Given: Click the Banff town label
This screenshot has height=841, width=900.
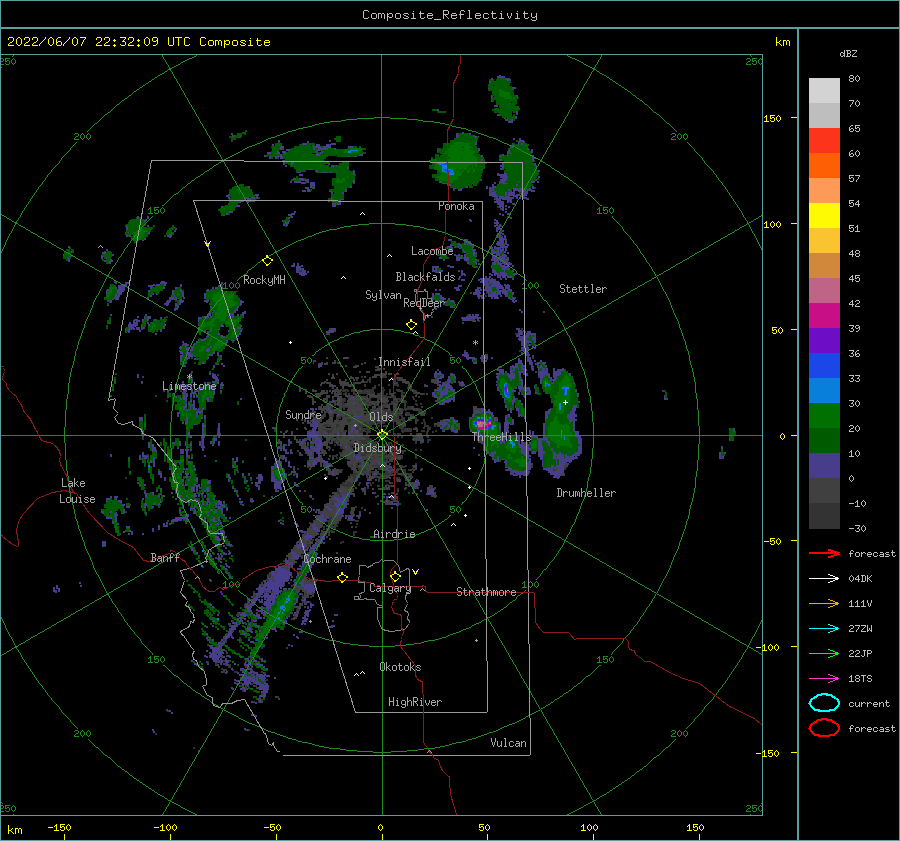Looking at the screenshot, I should [x=165, y=557].
